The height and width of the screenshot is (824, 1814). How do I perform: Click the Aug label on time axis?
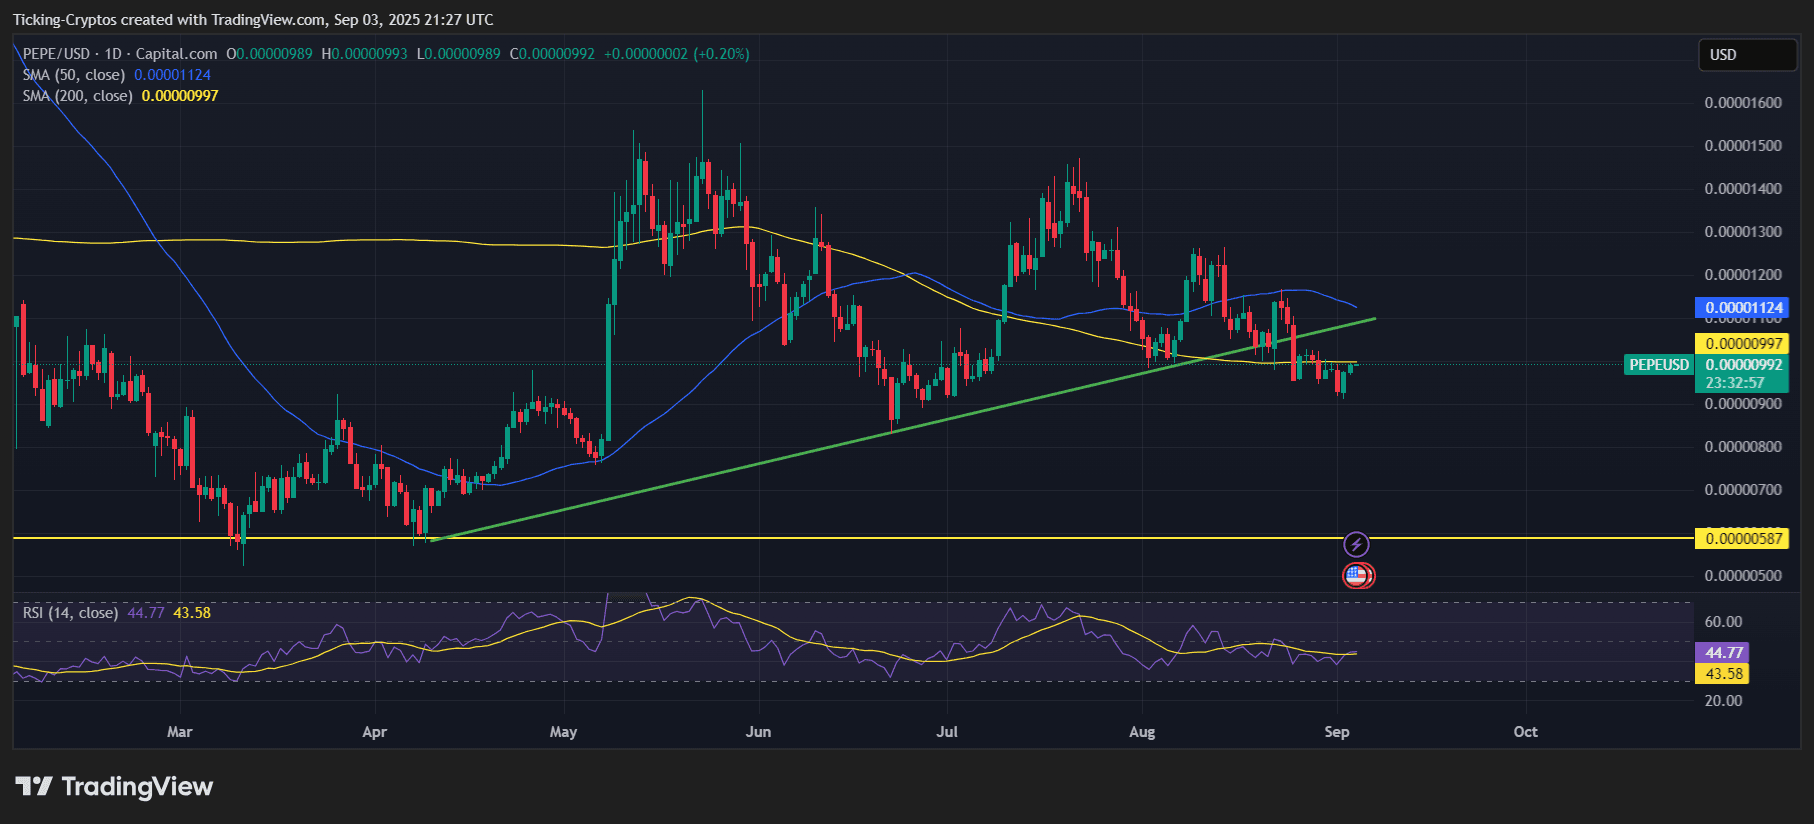coord(1142,732)
